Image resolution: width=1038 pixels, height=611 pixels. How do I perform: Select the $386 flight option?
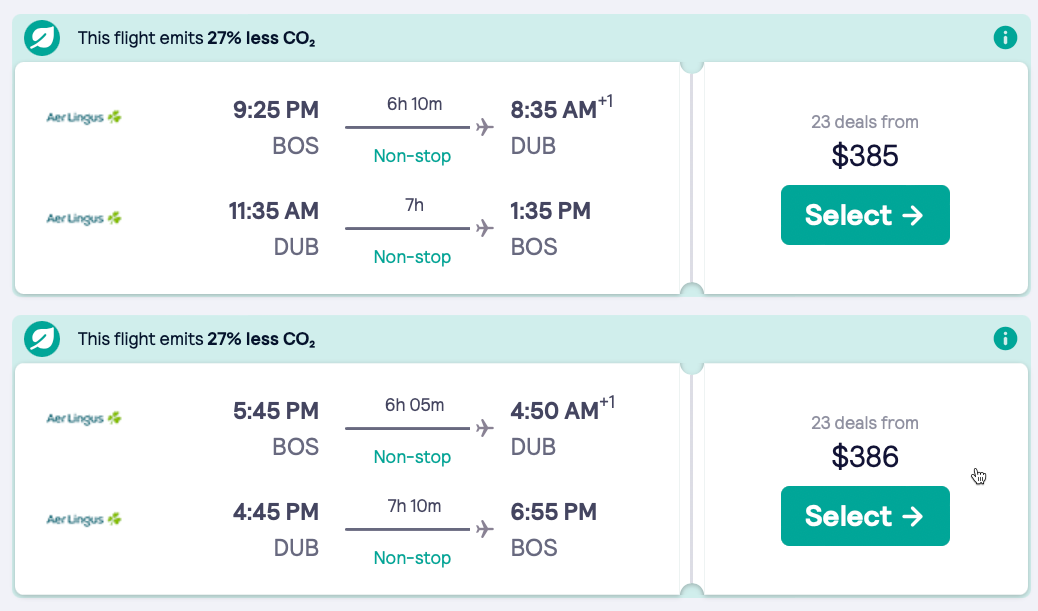coord(864,516)
